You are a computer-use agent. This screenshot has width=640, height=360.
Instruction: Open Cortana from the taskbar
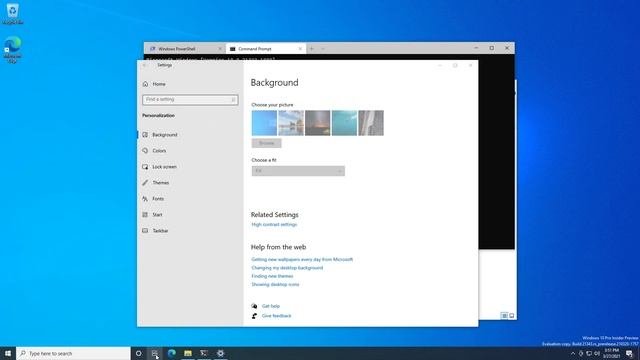click(138, 353)
